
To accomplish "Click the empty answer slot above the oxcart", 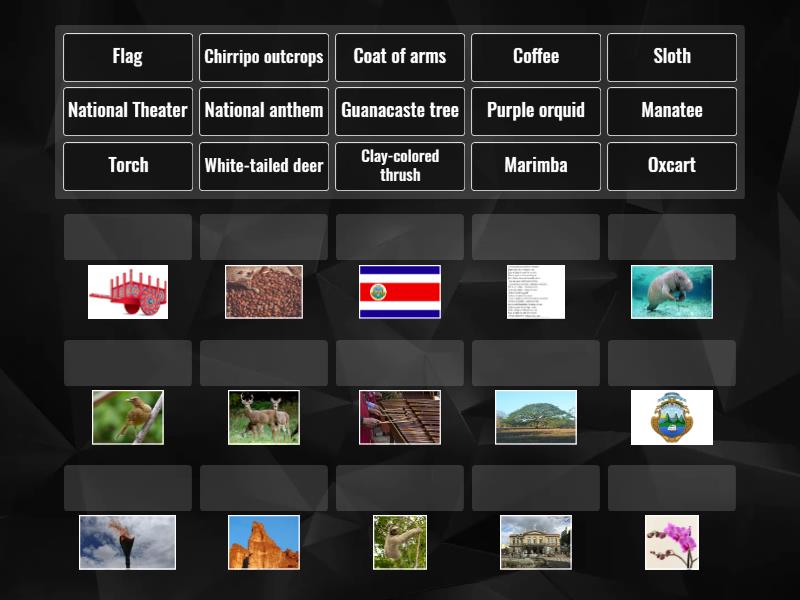I will click(127, 236).
